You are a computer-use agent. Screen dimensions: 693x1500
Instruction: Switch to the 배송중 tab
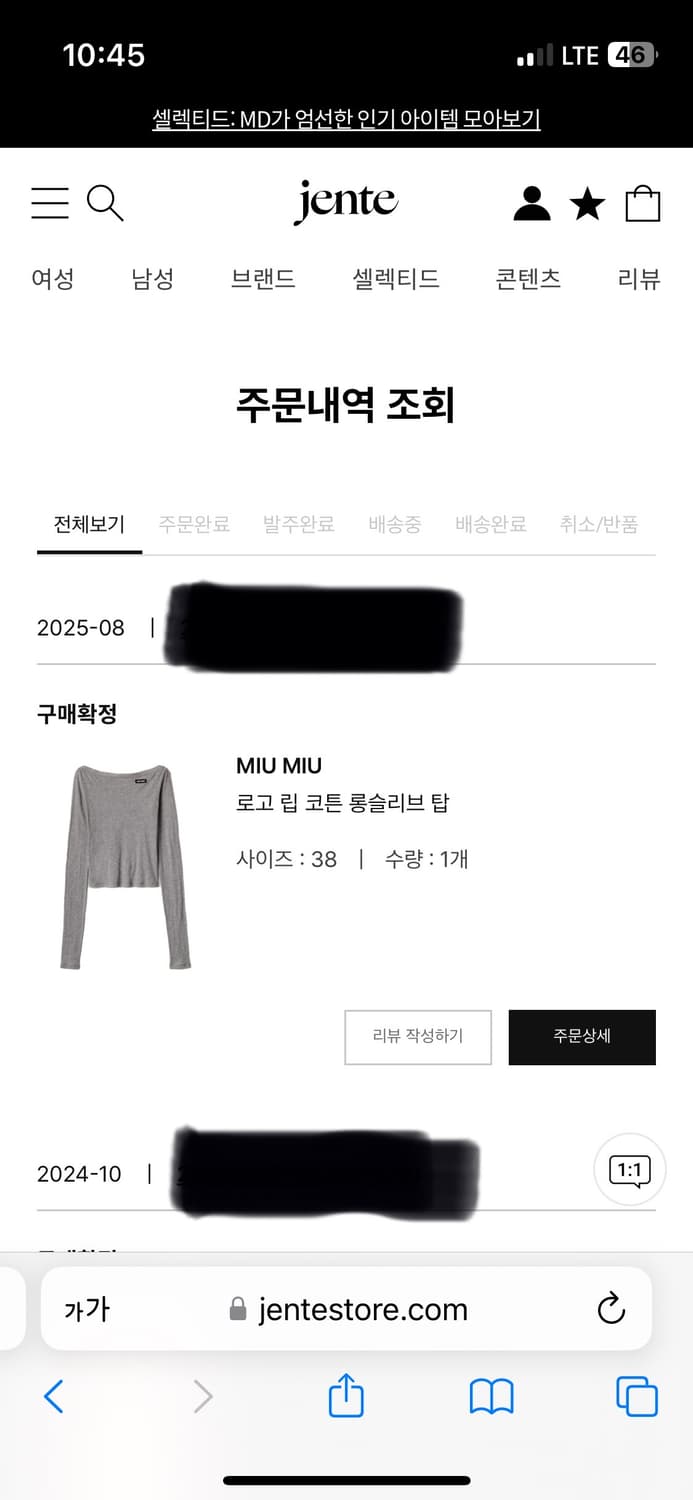click(x=394, y=524)
